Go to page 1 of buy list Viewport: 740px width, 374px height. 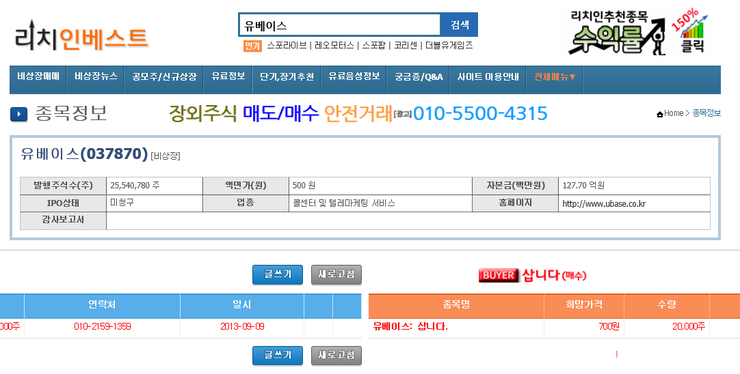616,354
